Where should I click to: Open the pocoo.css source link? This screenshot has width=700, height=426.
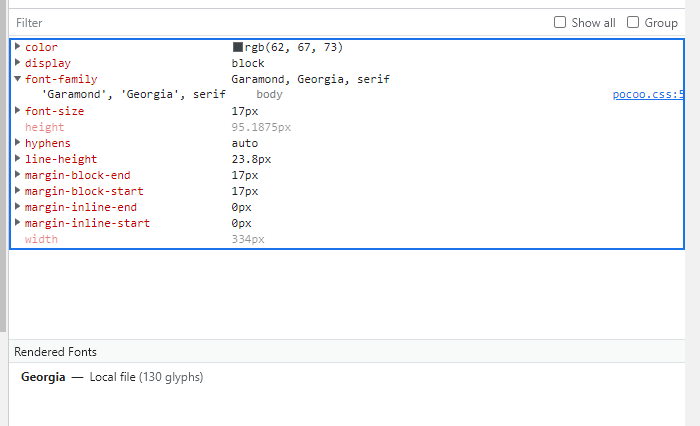tap(648, 95)
